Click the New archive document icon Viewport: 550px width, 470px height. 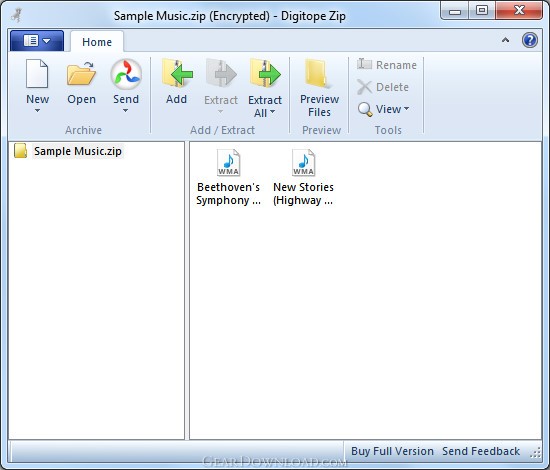[37, 73]
